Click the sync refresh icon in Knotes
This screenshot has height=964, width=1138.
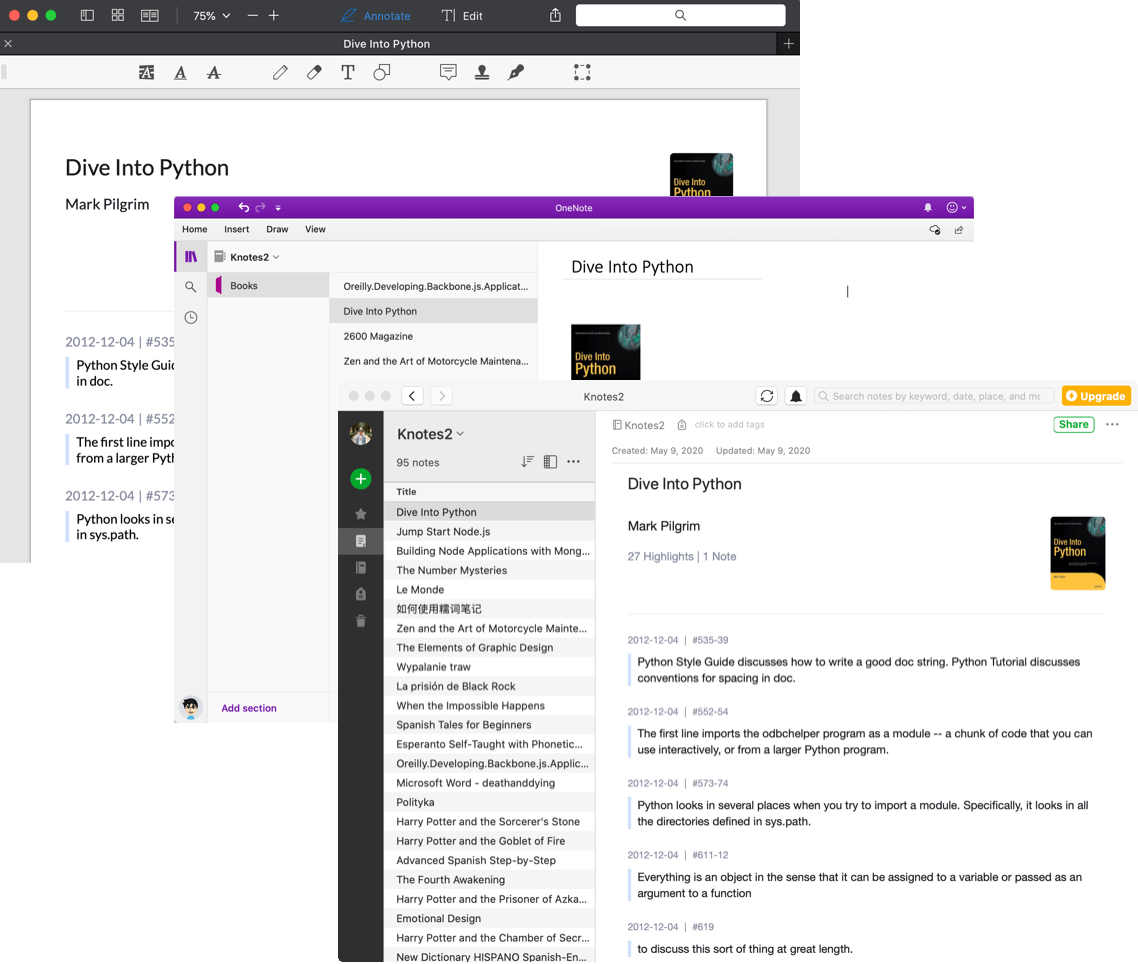point(767,396)
